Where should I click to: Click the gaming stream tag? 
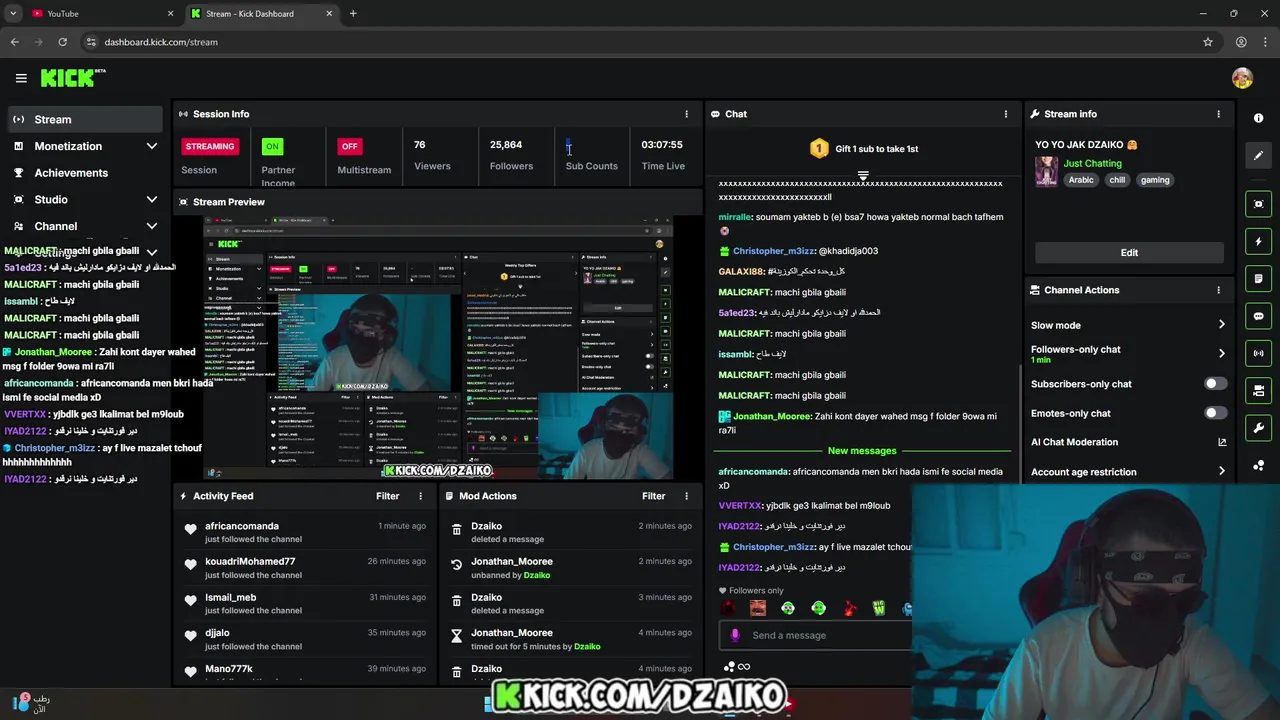click(x=1155, y=180)
